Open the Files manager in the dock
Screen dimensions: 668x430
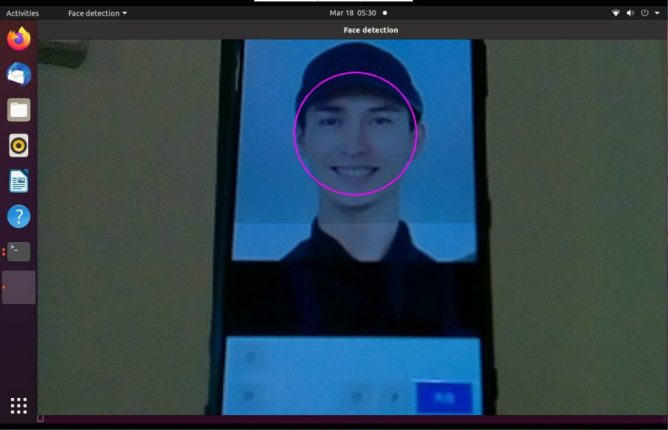(x=18, y=110)
